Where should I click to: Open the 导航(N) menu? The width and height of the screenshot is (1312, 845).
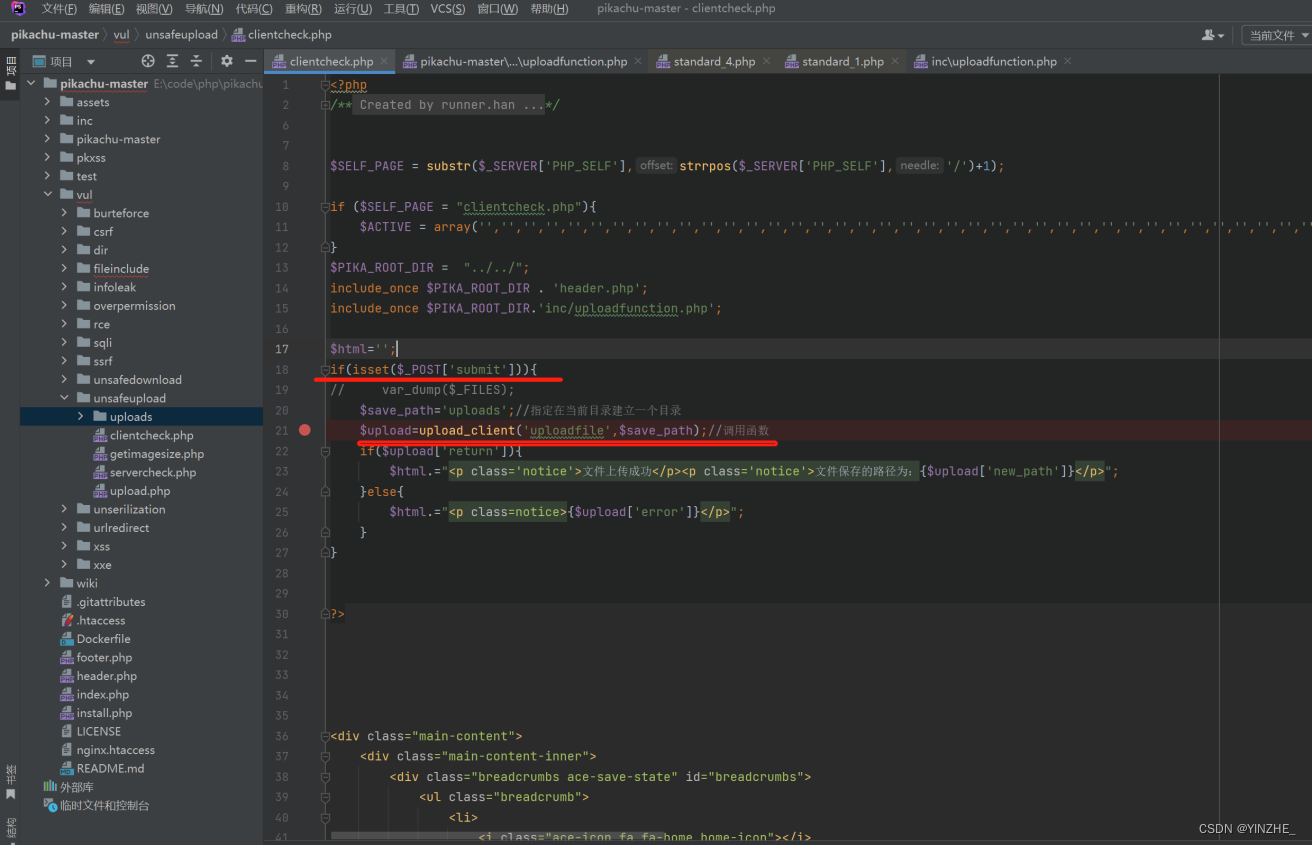click(204, 9)
